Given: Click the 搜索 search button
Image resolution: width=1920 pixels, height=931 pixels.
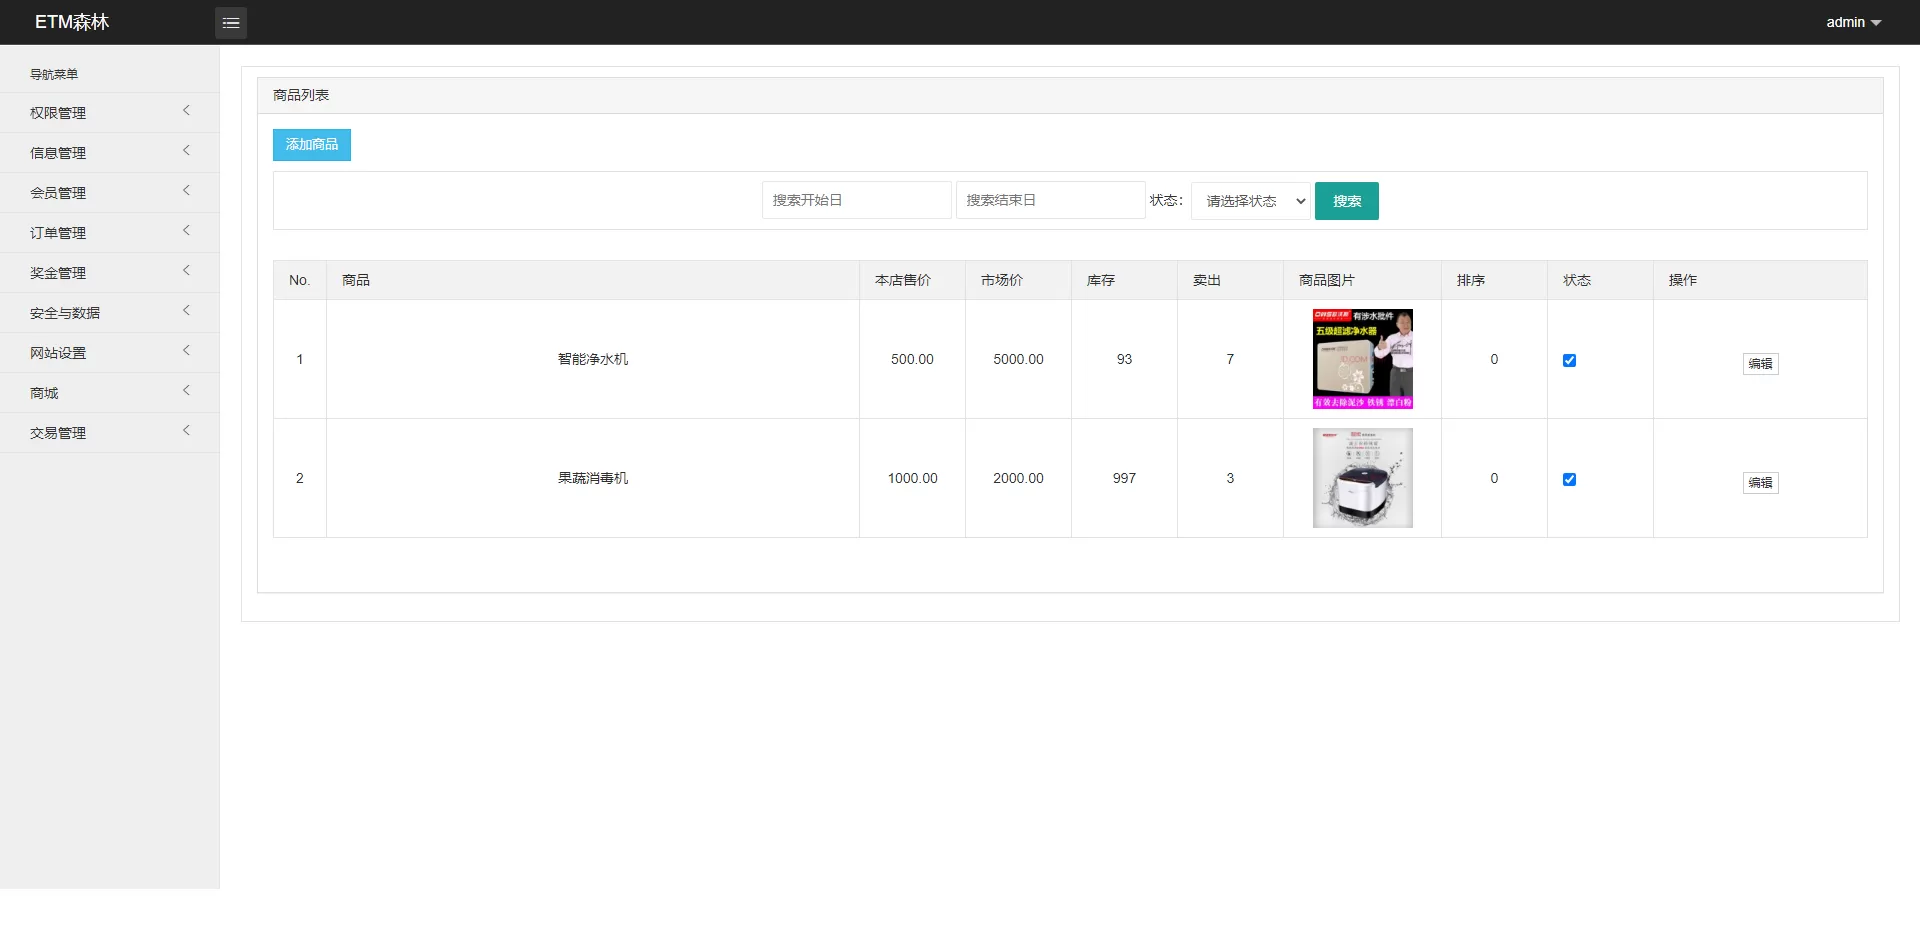Looking at the screenshot, I should coord(1346,200).
